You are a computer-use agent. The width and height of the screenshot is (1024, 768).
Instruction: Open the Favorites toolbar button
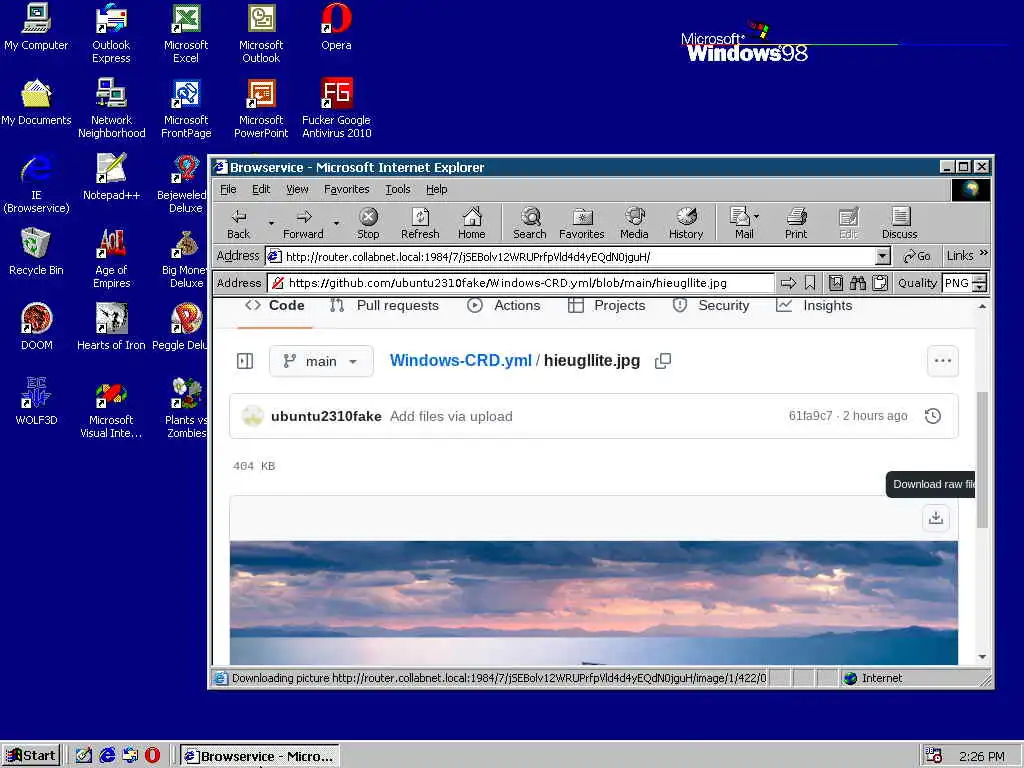coord(581,223)
